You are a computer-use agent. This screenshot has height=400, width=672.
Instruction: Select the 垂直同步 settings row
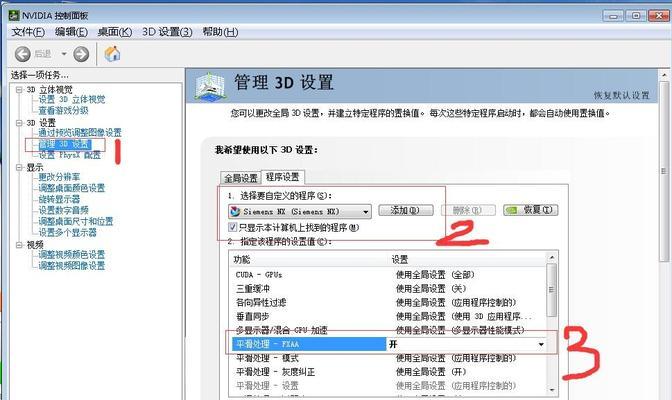[388, 316]
